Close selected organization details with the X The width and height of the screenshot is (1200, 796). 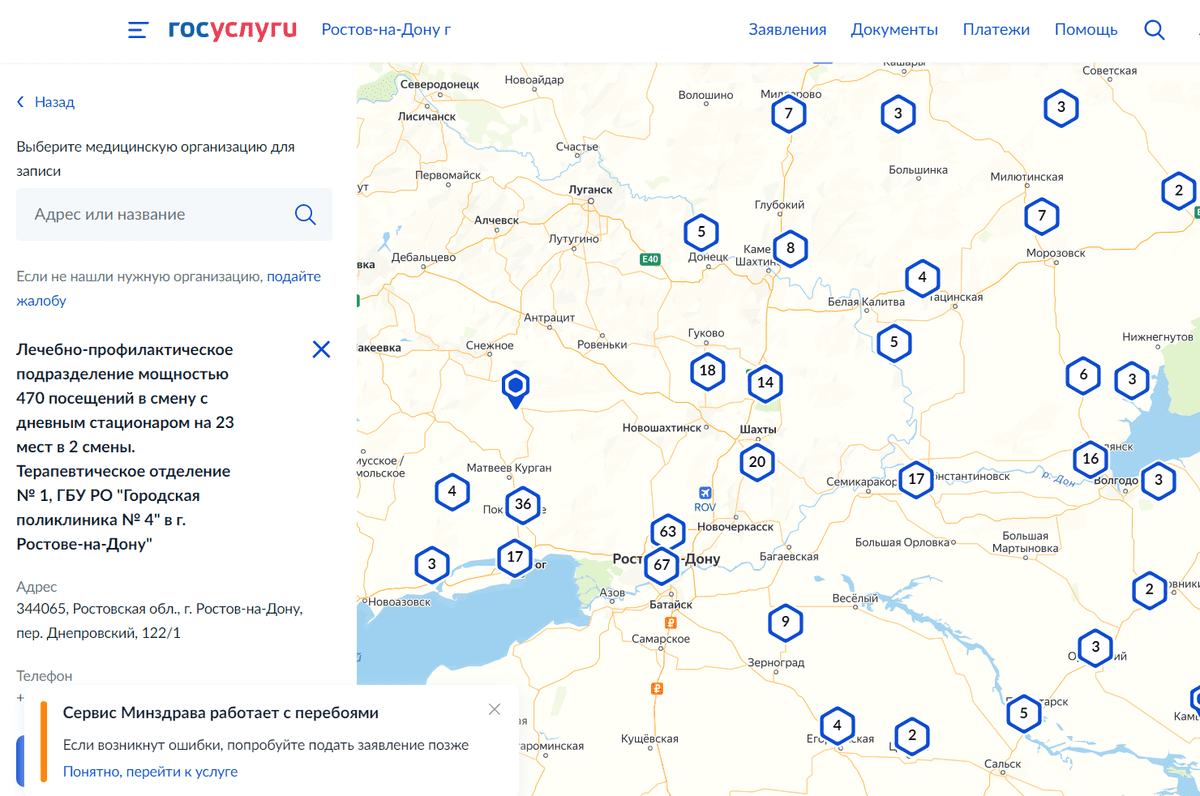pyautogui.click(x=321, y=349)
